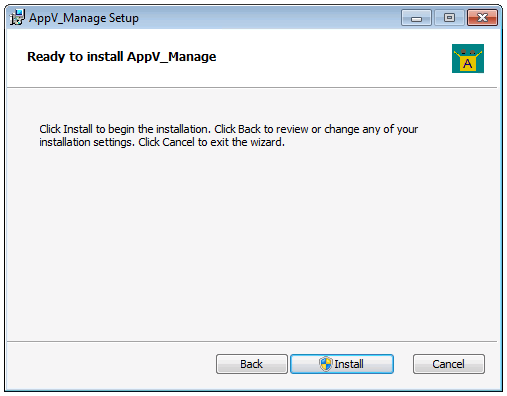Click empty space left of Back button
This screenshot has height=396, width=507.
[x=110, y=364]
